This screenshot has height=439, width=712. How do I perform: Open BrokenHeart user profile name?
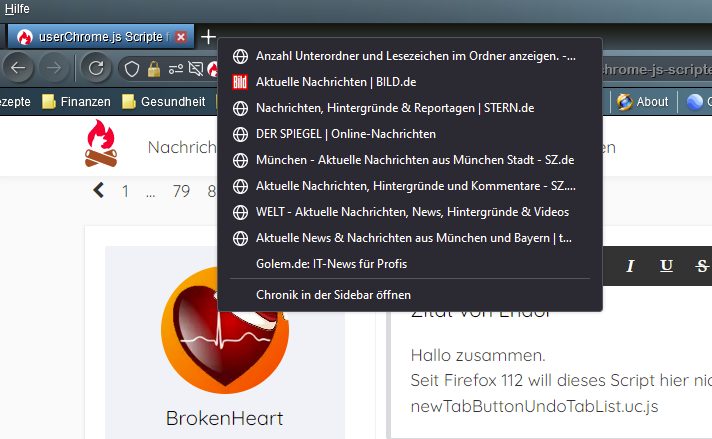pyautogui.click(x=224, y=418)
